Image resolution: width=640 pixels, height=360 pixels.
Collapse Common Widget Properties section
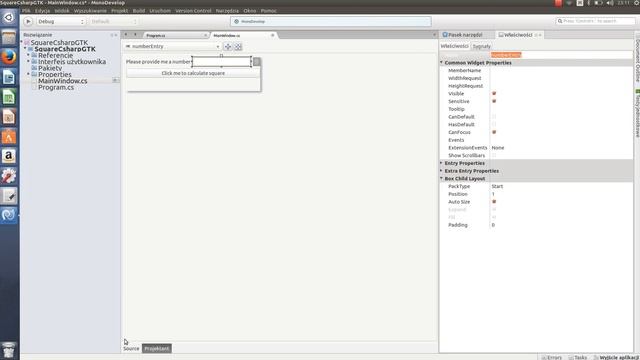[441, 62]
